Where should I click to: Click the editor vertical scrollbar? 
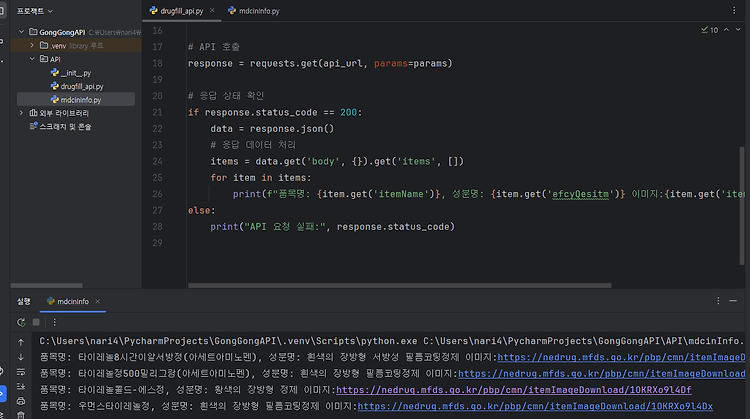pos(742,206)
